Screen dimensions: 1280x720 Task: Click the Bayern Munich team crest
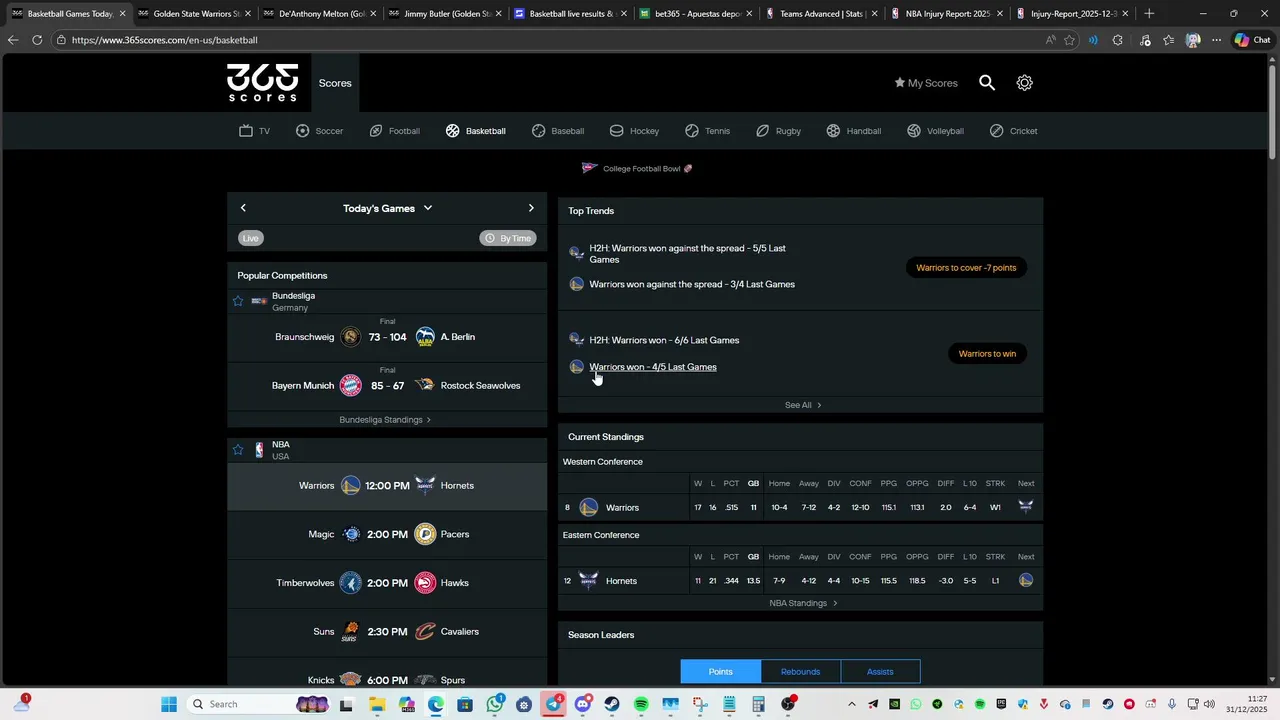point(350,386)
